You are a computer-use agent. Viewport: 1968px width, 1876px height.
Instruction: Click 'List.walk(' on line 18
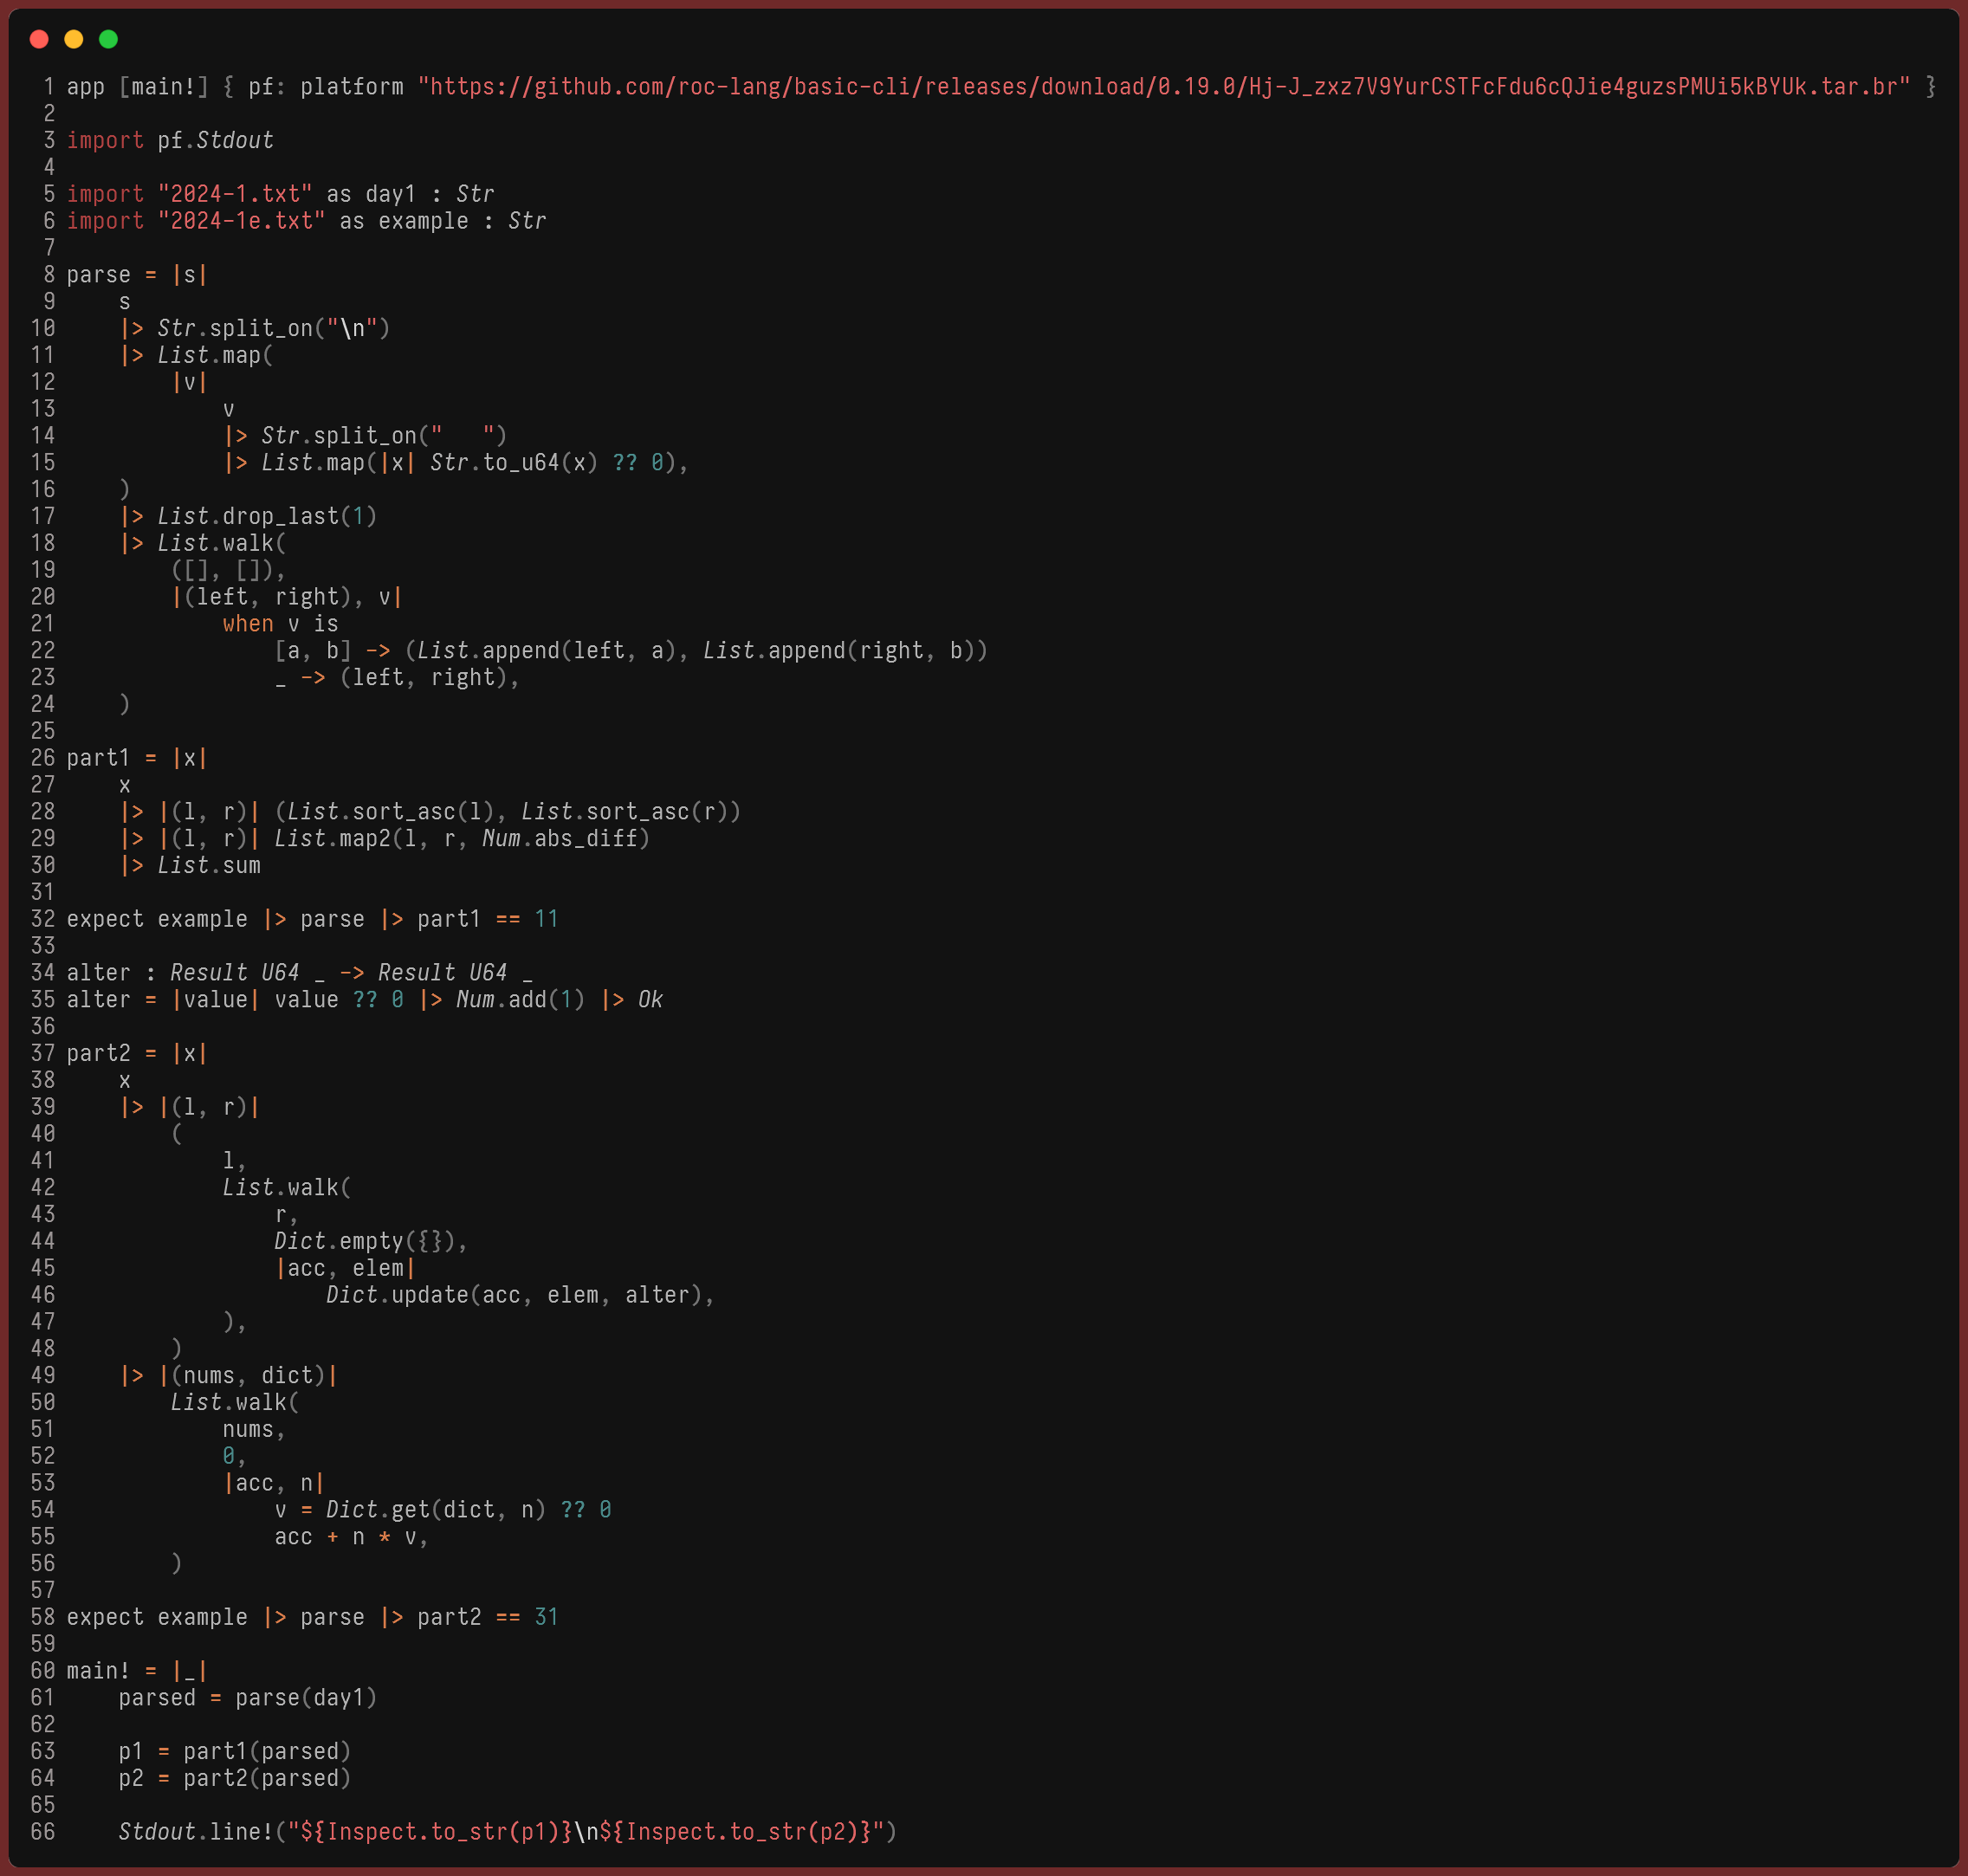[x=222, y=543]
